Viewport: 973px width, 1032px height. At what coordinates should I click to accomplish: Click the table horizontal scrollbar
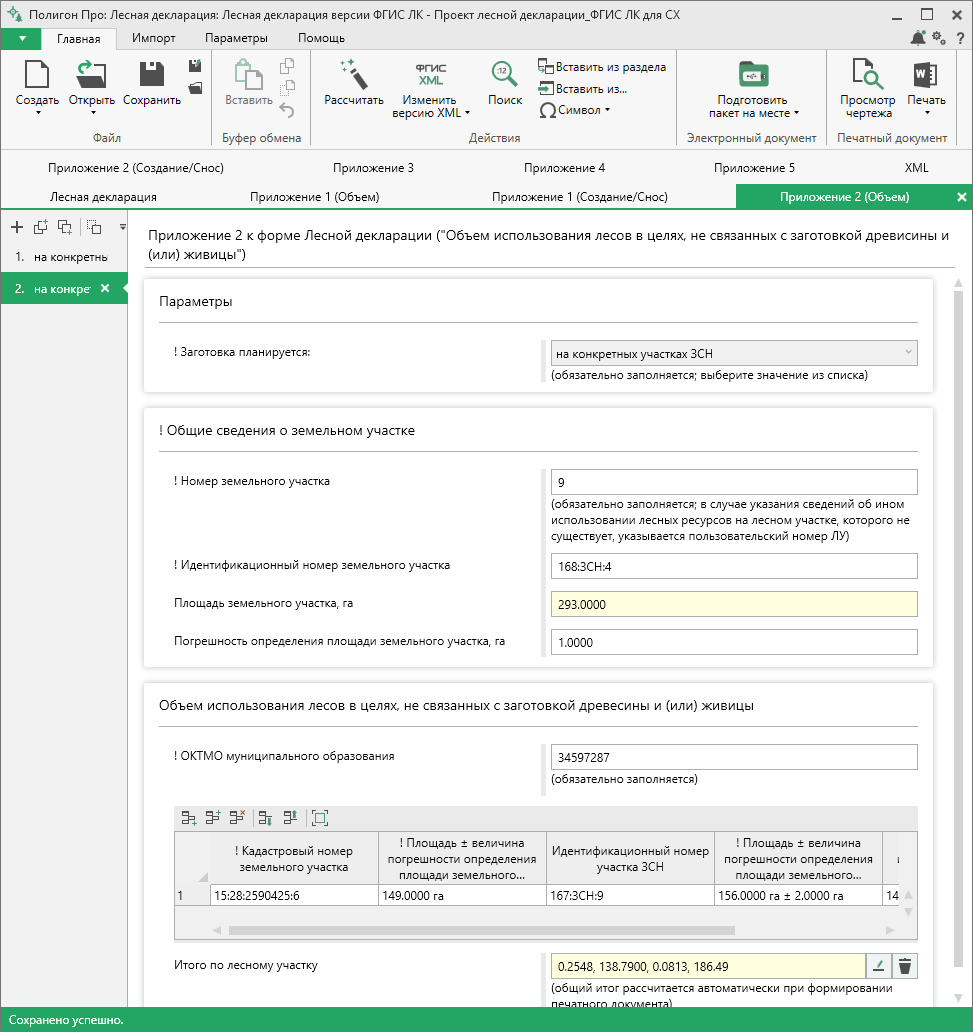click(x=482, y=931)
